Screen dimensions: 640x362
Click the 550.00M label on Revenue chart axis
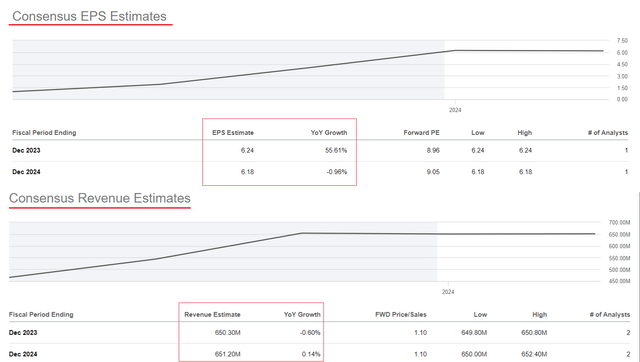pos(619,258)
